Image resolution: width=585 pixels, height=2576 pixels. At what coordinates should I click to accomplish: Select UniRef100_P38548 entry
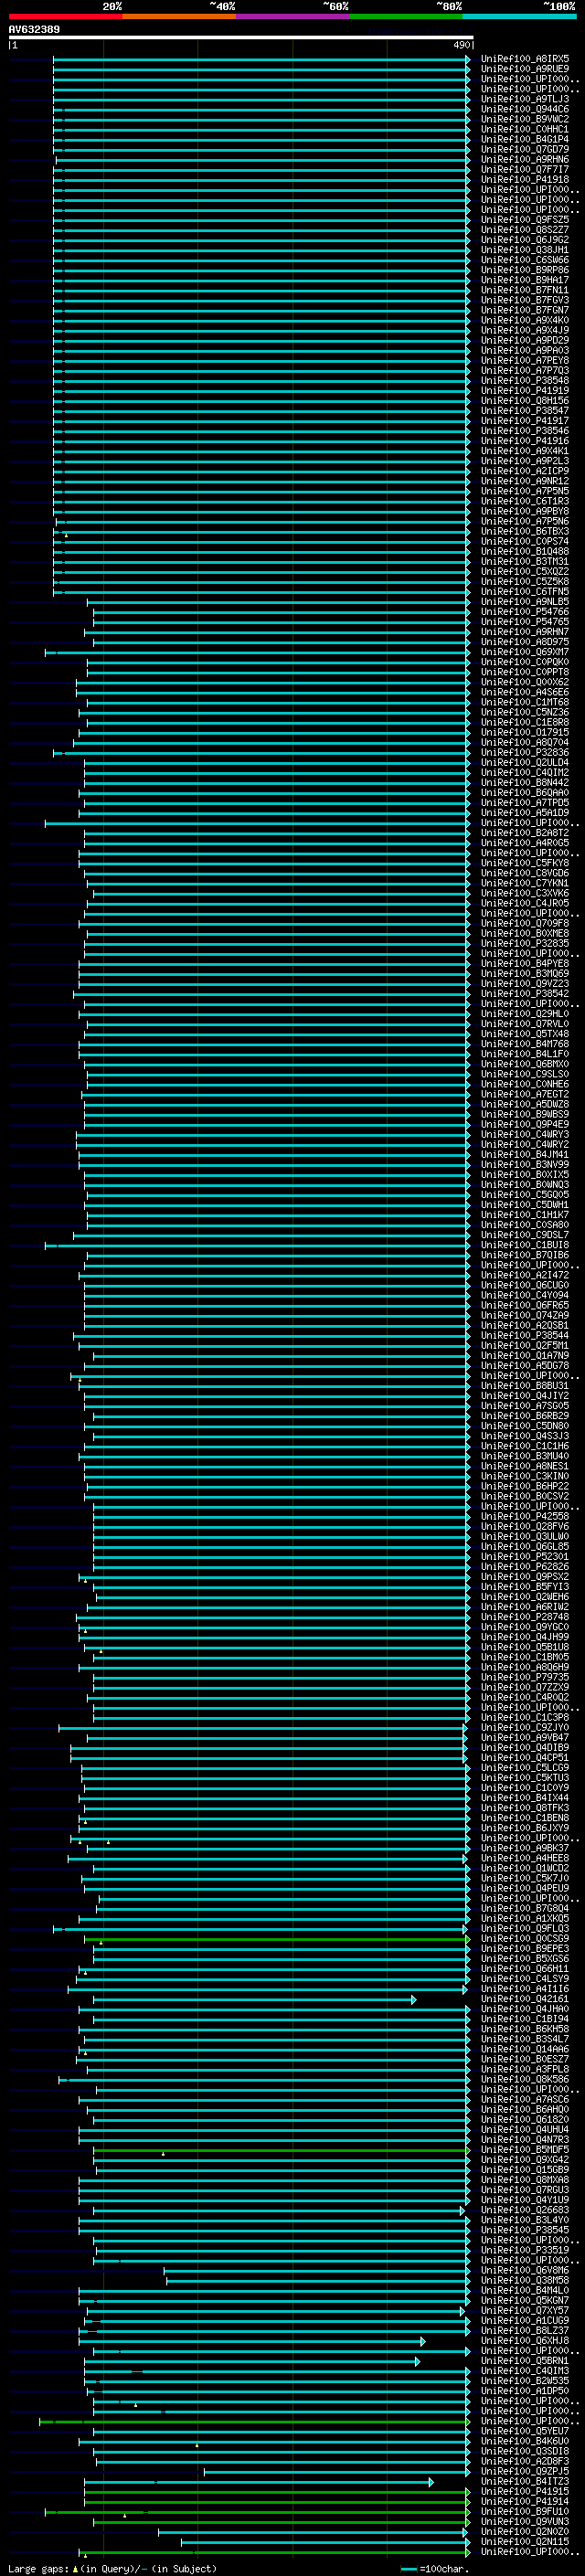(x=525, y=380)
